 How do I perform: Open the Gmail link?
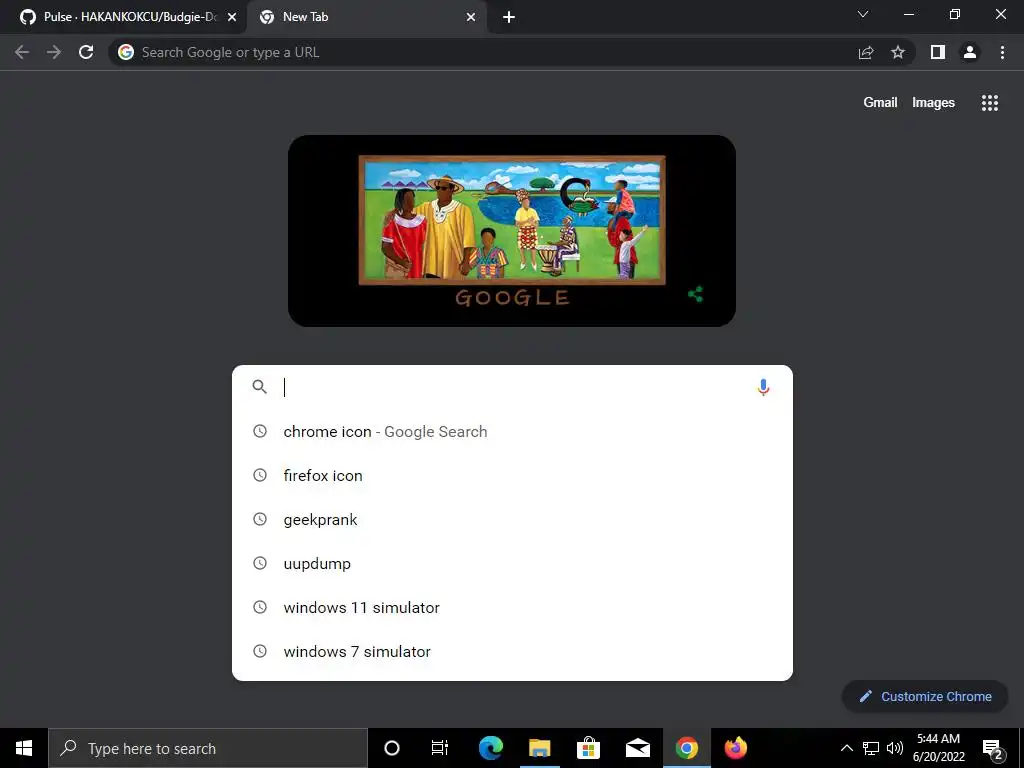[880, 103]
